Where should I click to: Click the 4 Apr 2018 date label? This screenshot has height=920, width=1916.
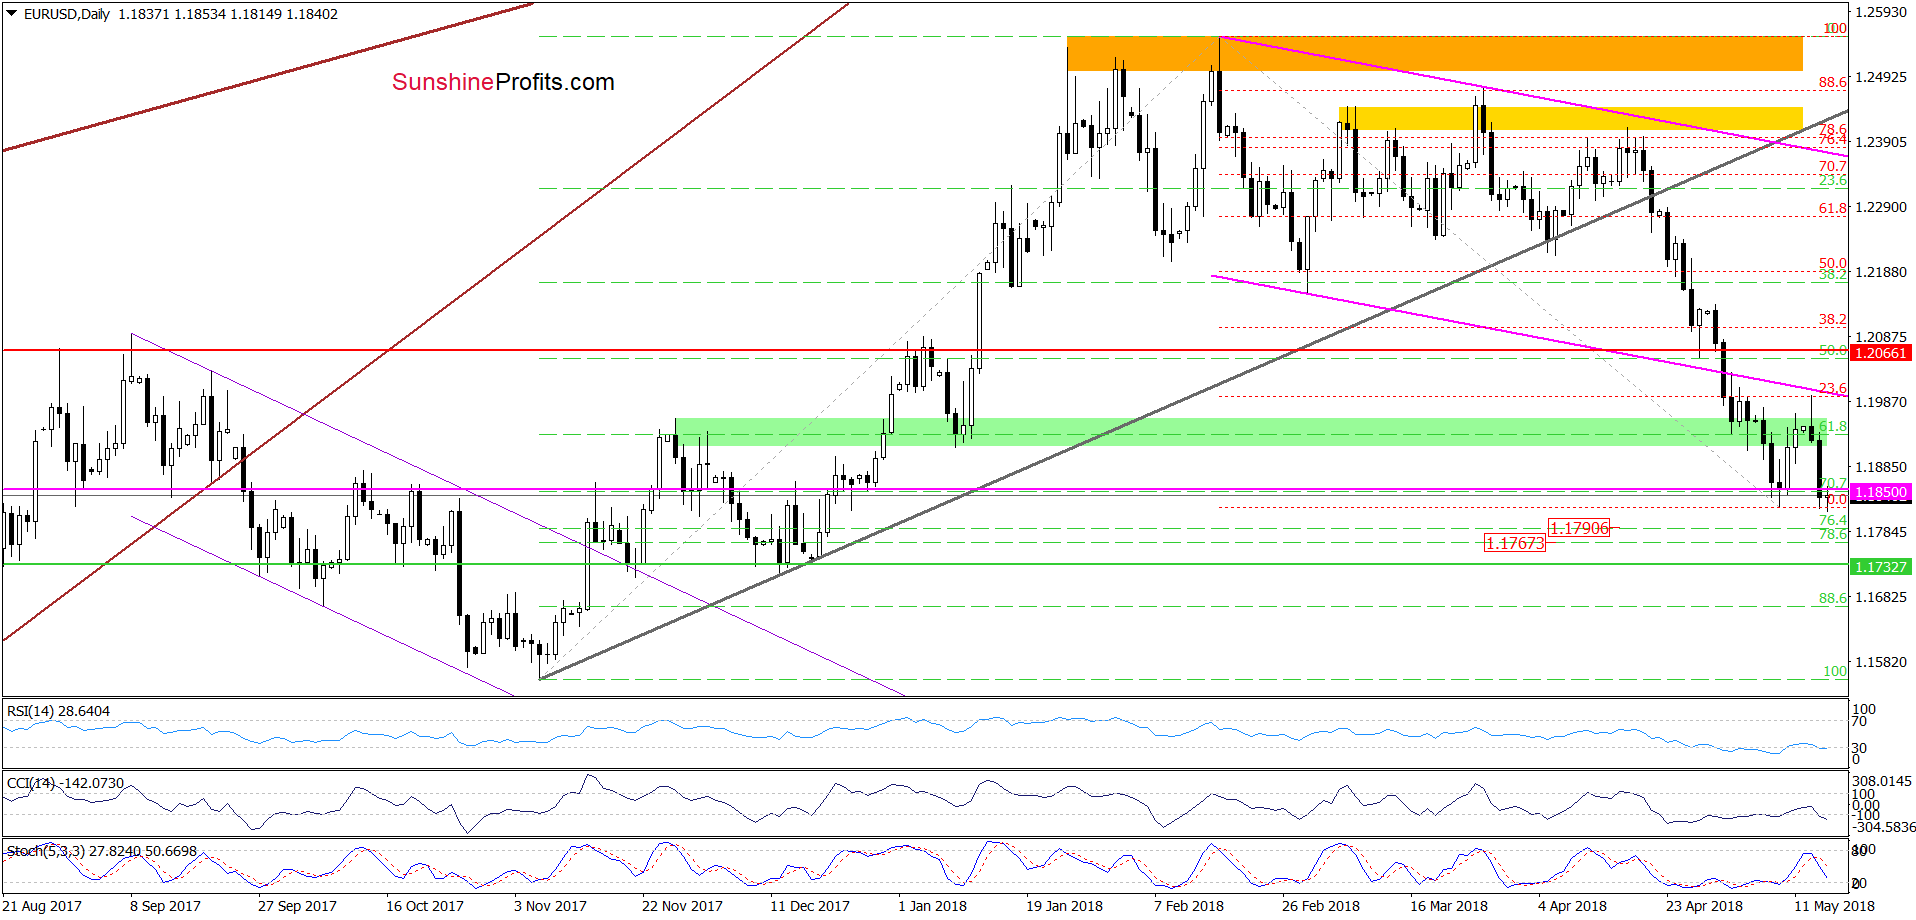[x=1573, y=906]
